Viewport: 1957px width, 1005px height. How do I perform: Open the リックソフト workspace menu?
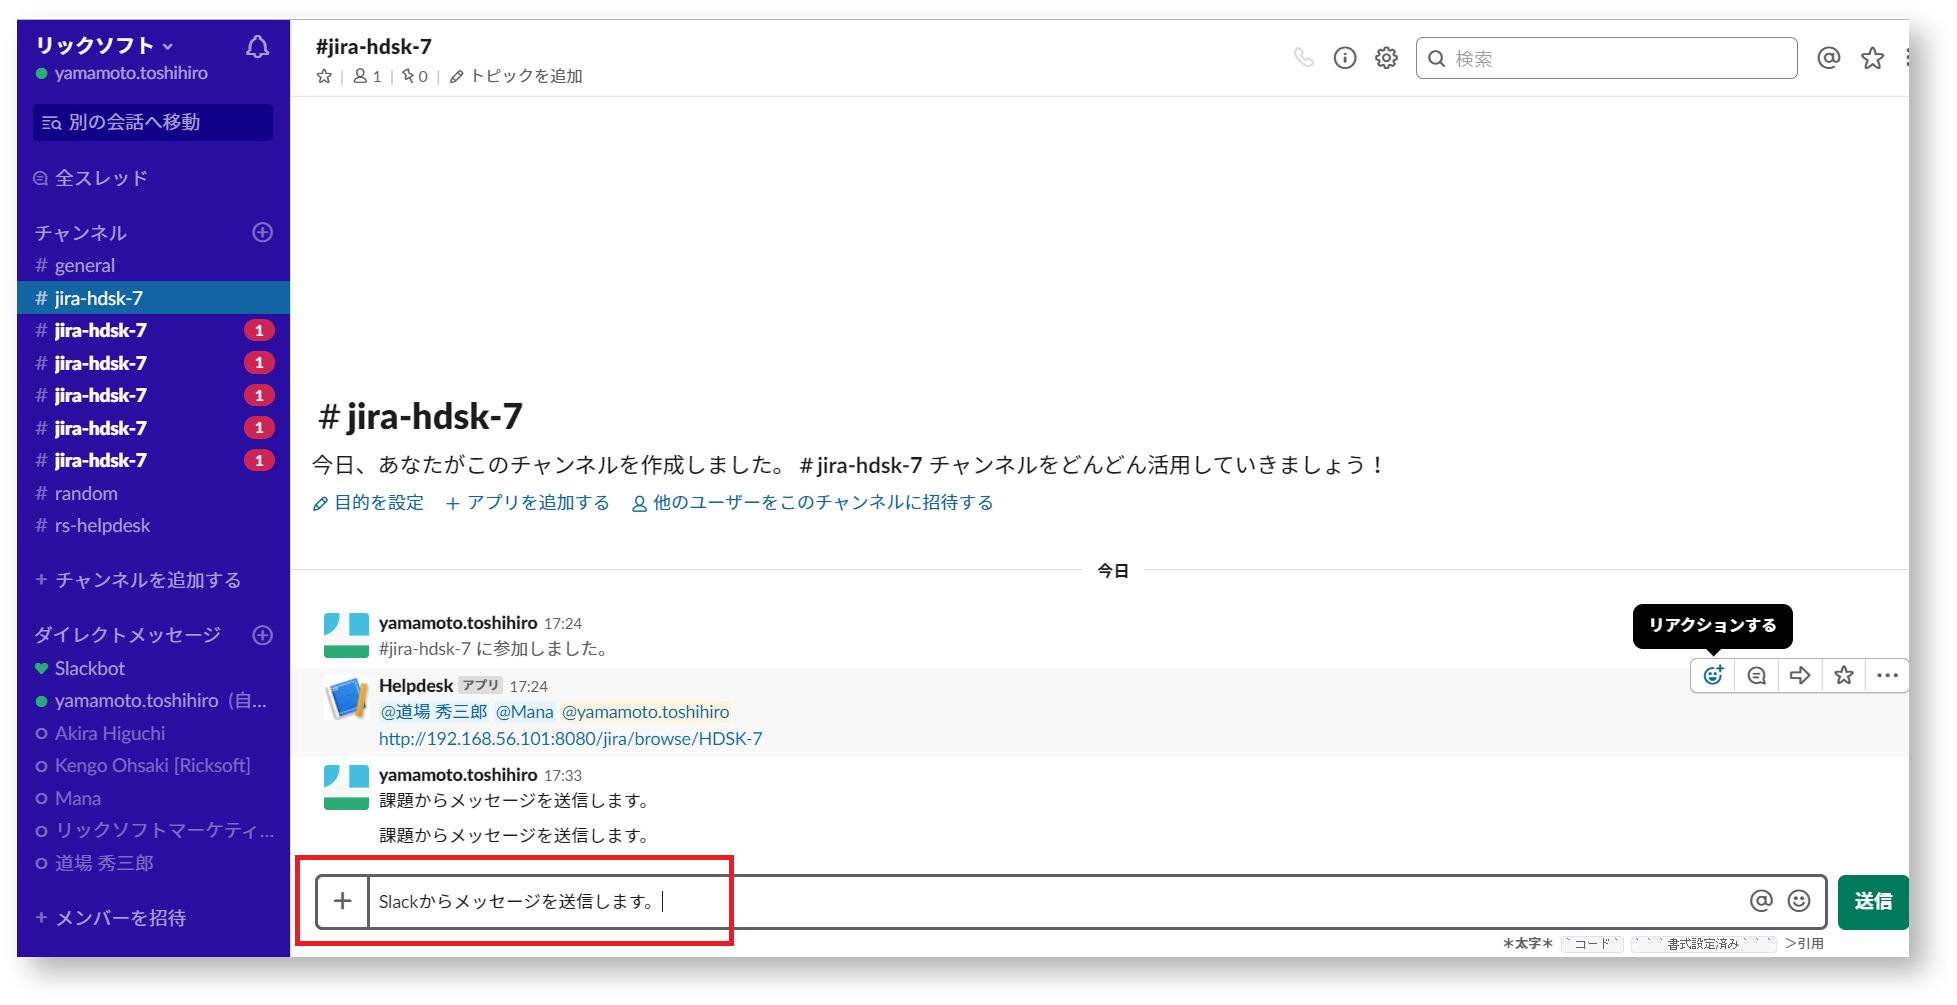104,45
